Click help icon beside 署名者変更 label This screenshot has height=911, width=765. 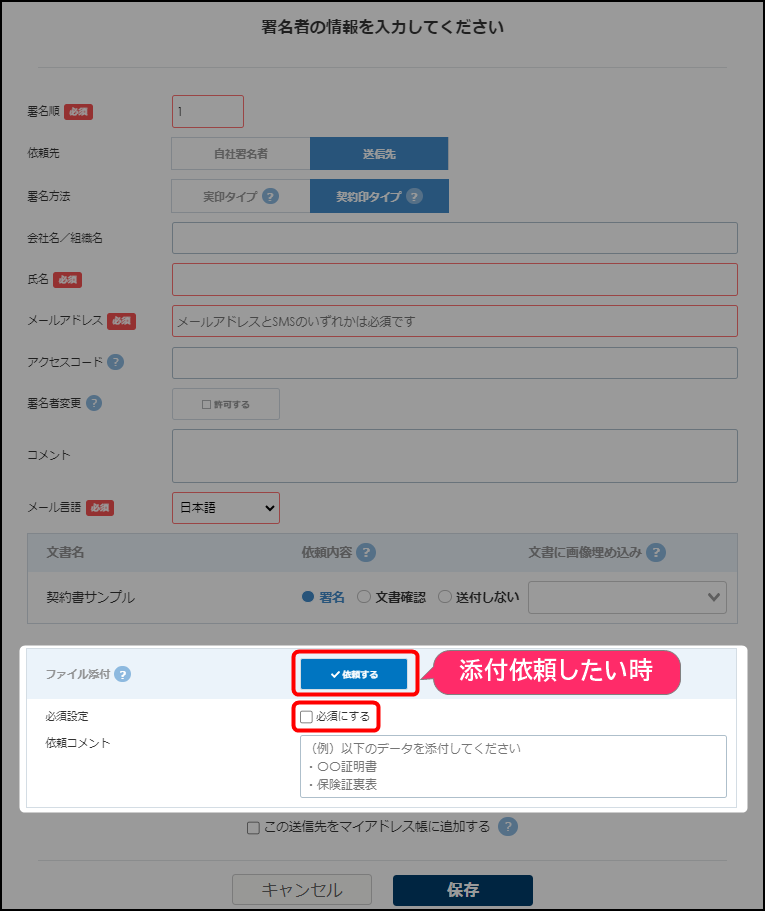click(94, 403)
